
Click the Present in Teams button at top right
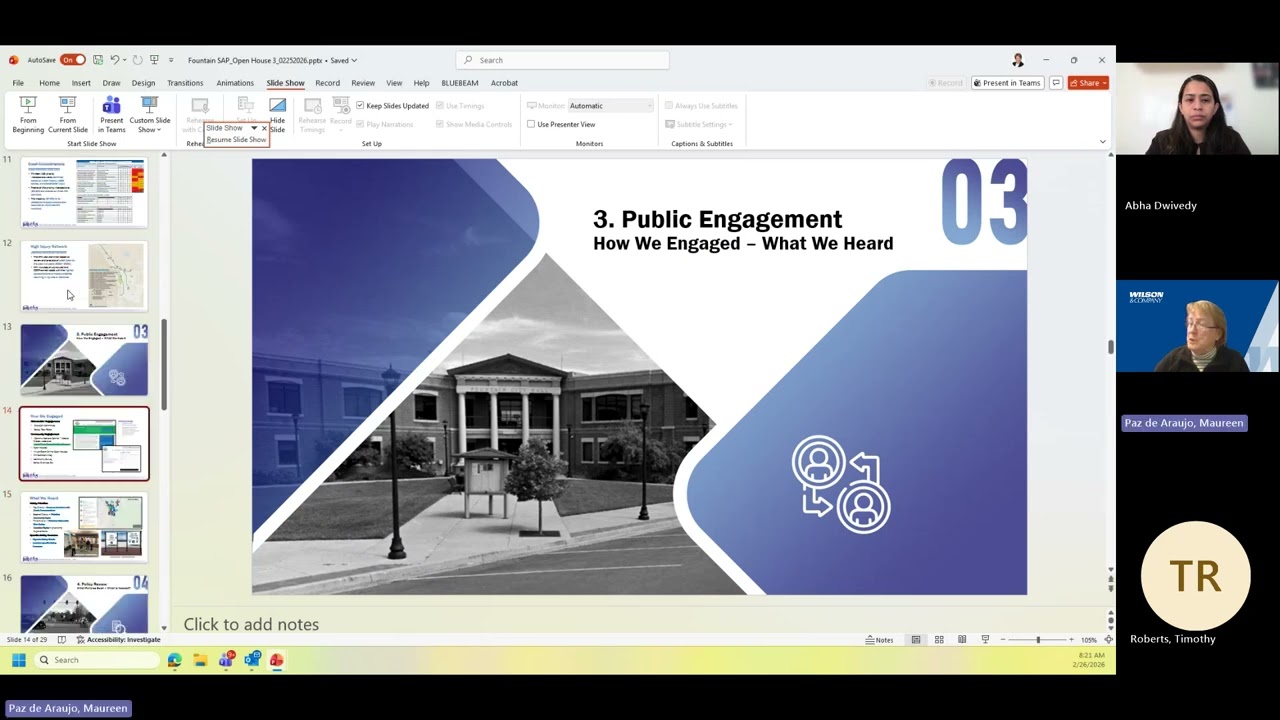[x=1007, y=83]
